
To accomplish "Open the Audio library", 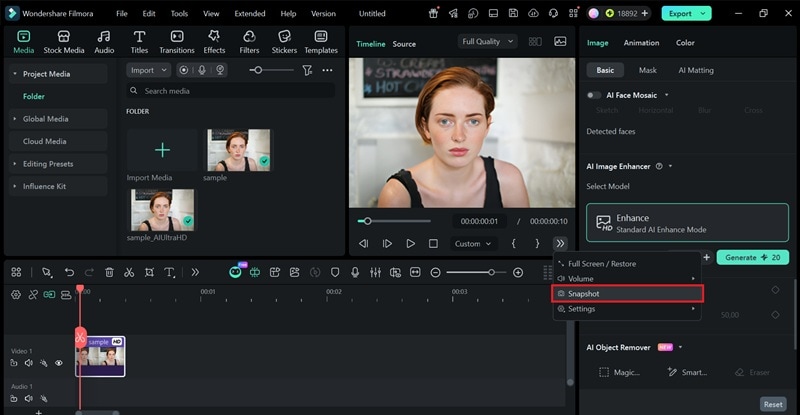I will 104,42.
